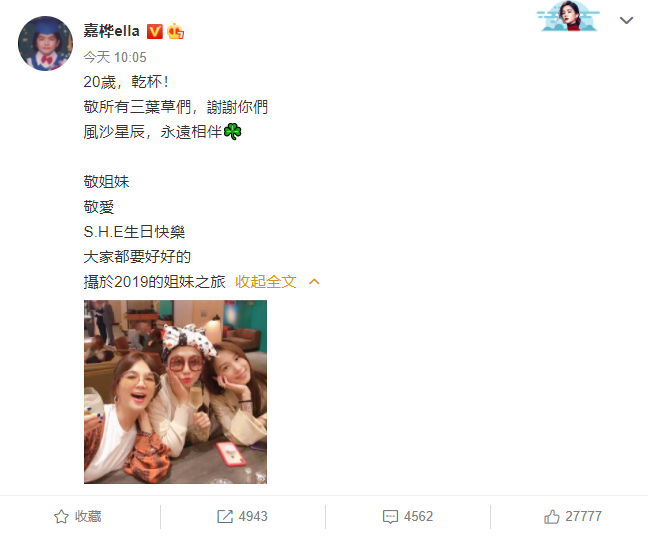Click the orange V verified badge

(x=155, y=31)
